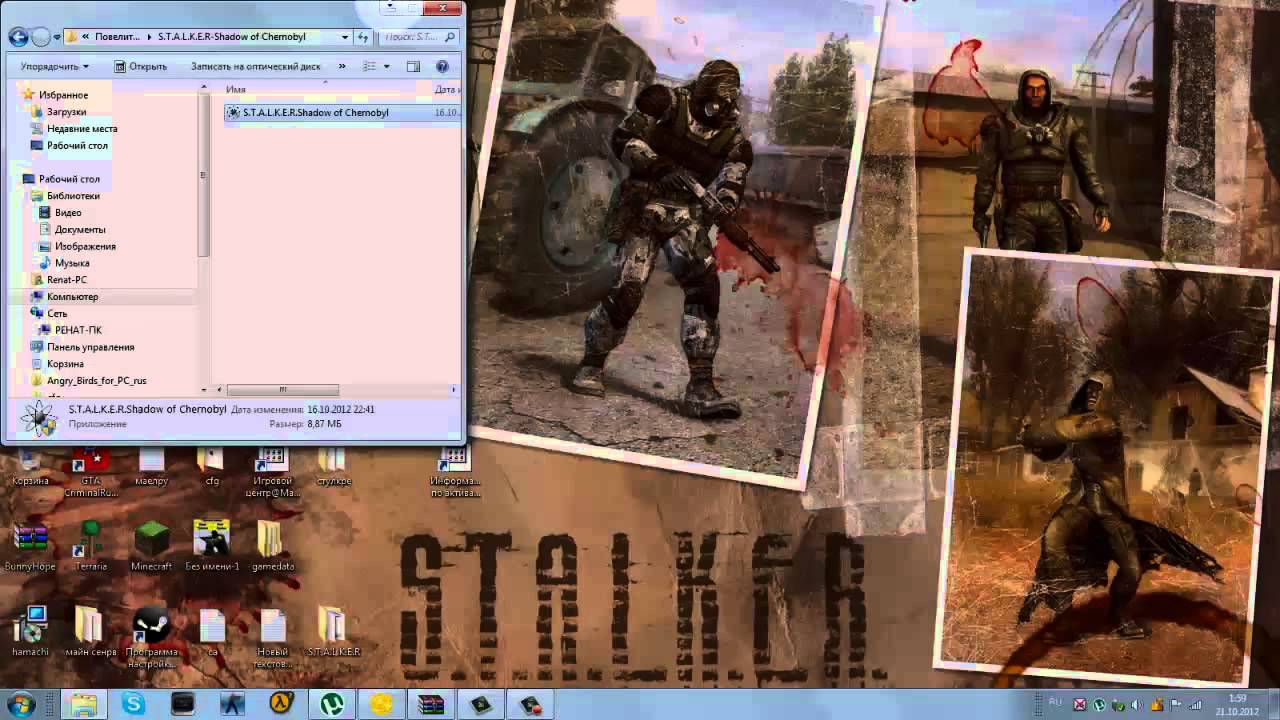Screen dimensions: 1280x720
Task: Select Видео library
Action: (x=68, y=213)
